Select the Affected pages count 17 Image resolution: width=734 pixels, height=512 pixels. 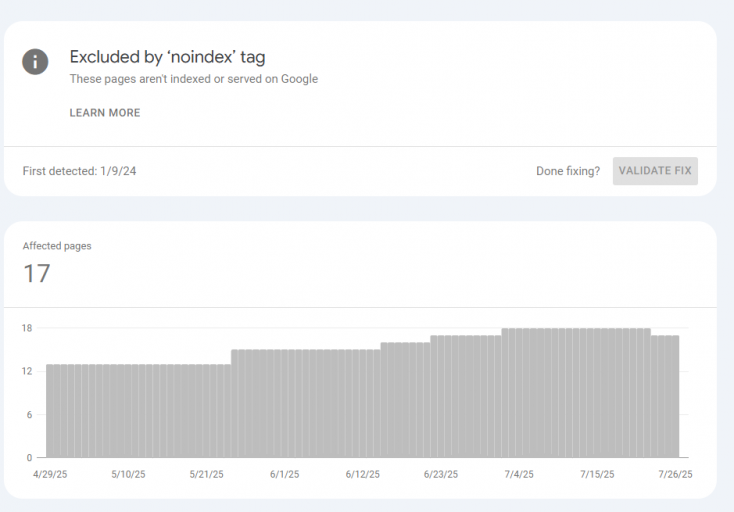pyautogui.click(x=37, y=273)
